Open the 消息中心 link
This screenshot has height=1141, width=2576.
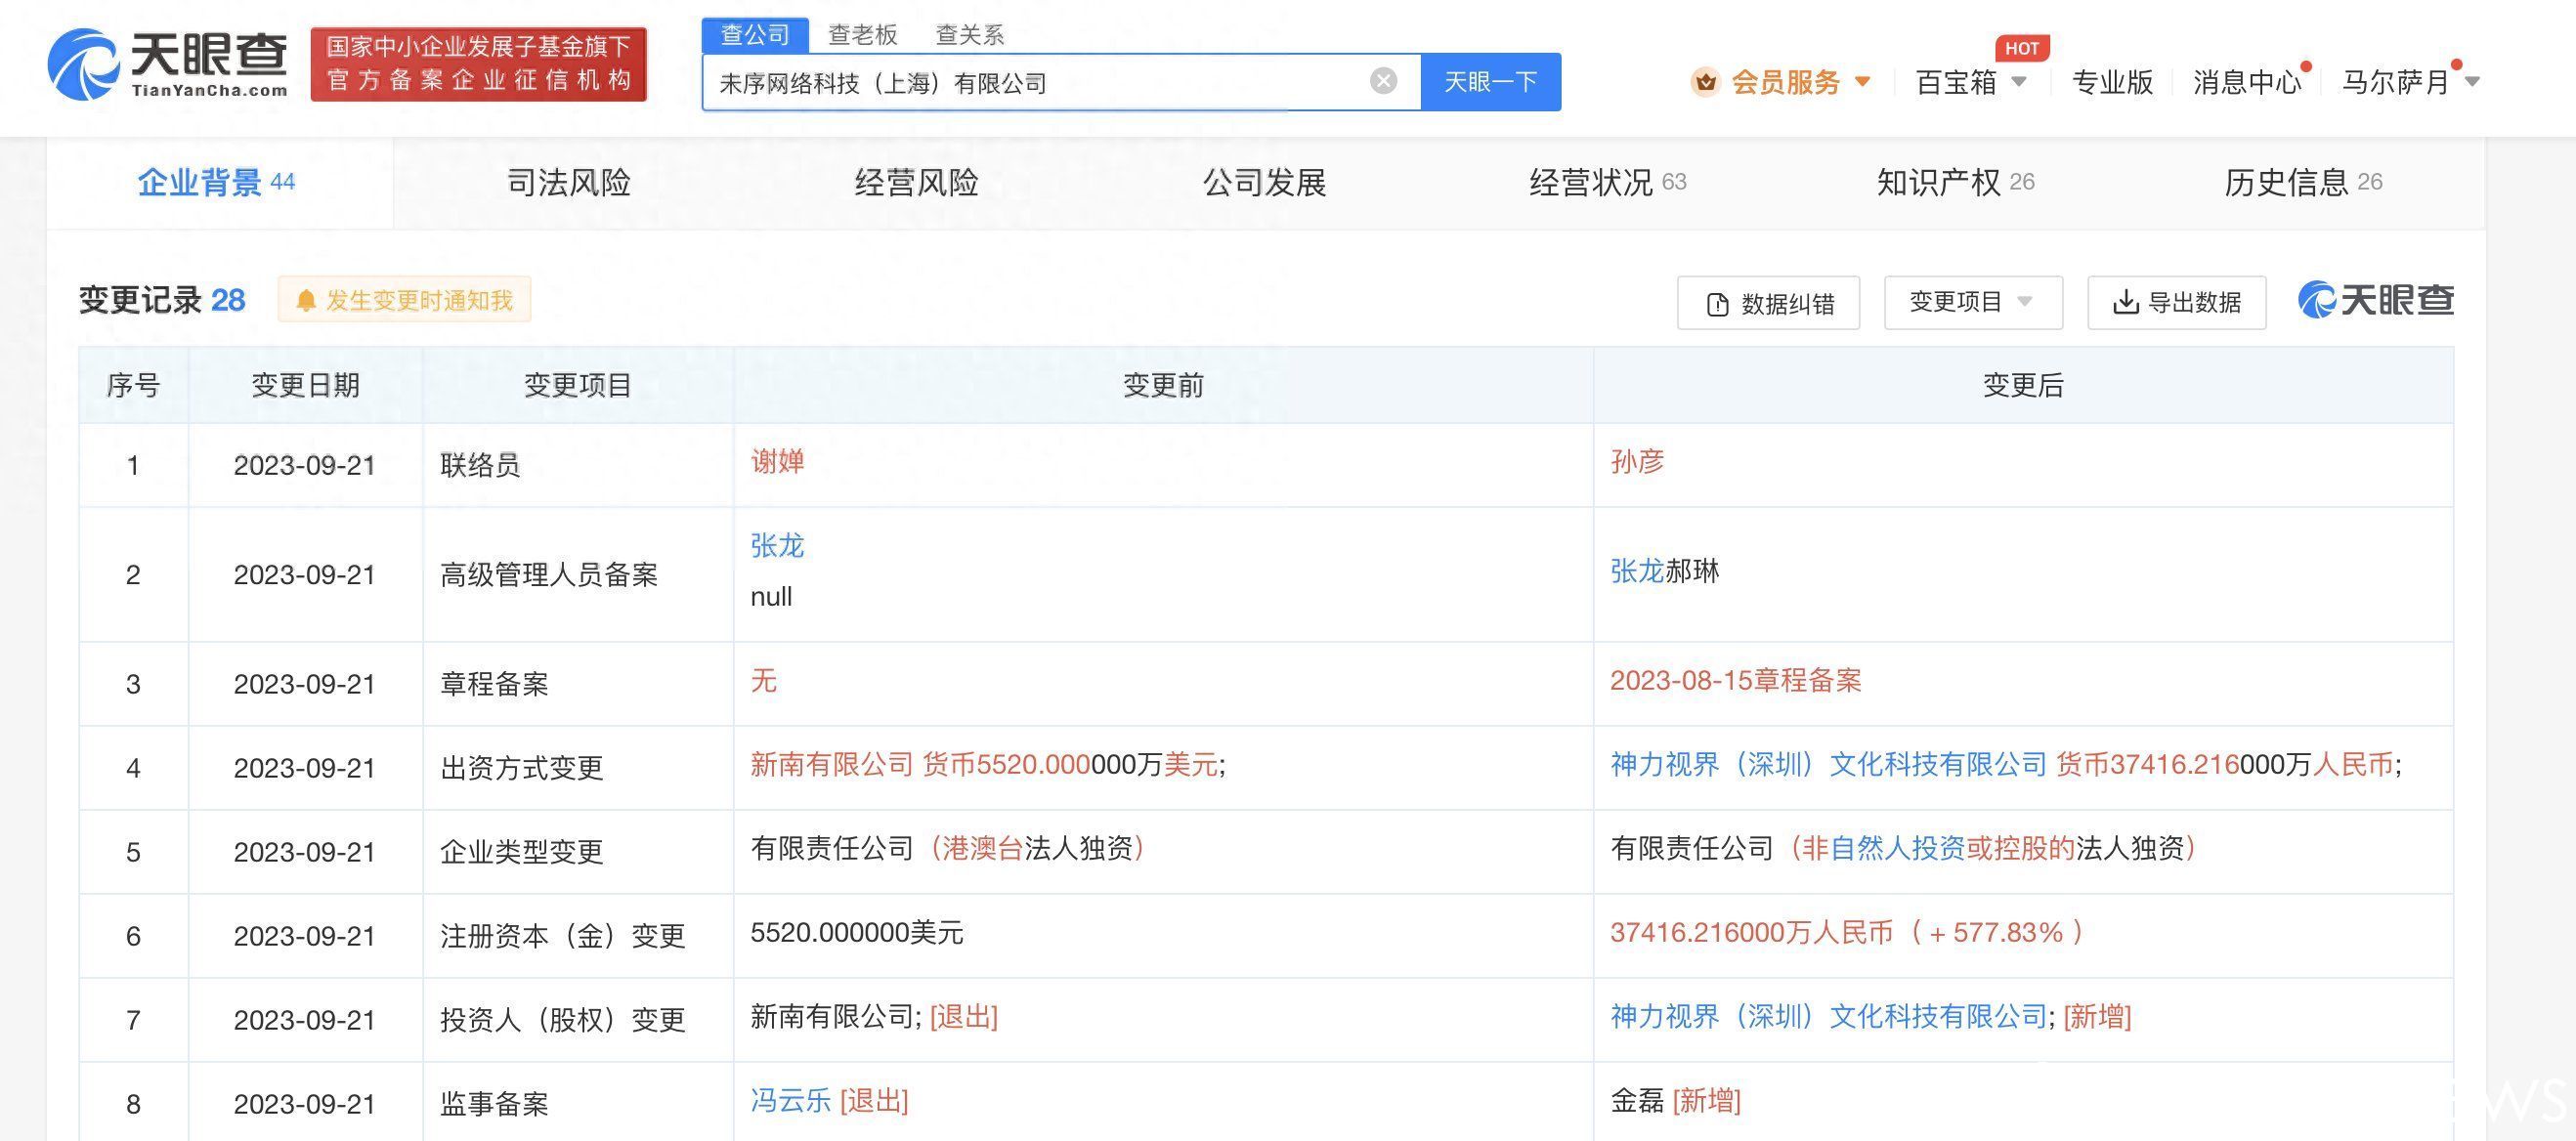click(2246, 82)
